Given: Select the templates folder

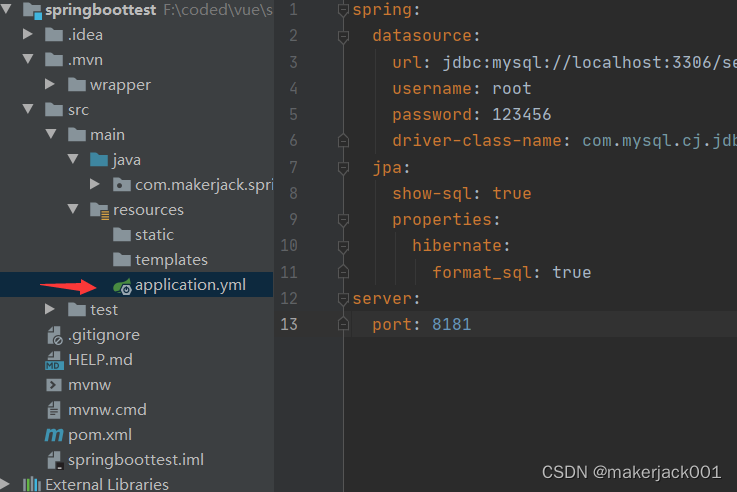Looking at the screenshot, I should 171,260.
